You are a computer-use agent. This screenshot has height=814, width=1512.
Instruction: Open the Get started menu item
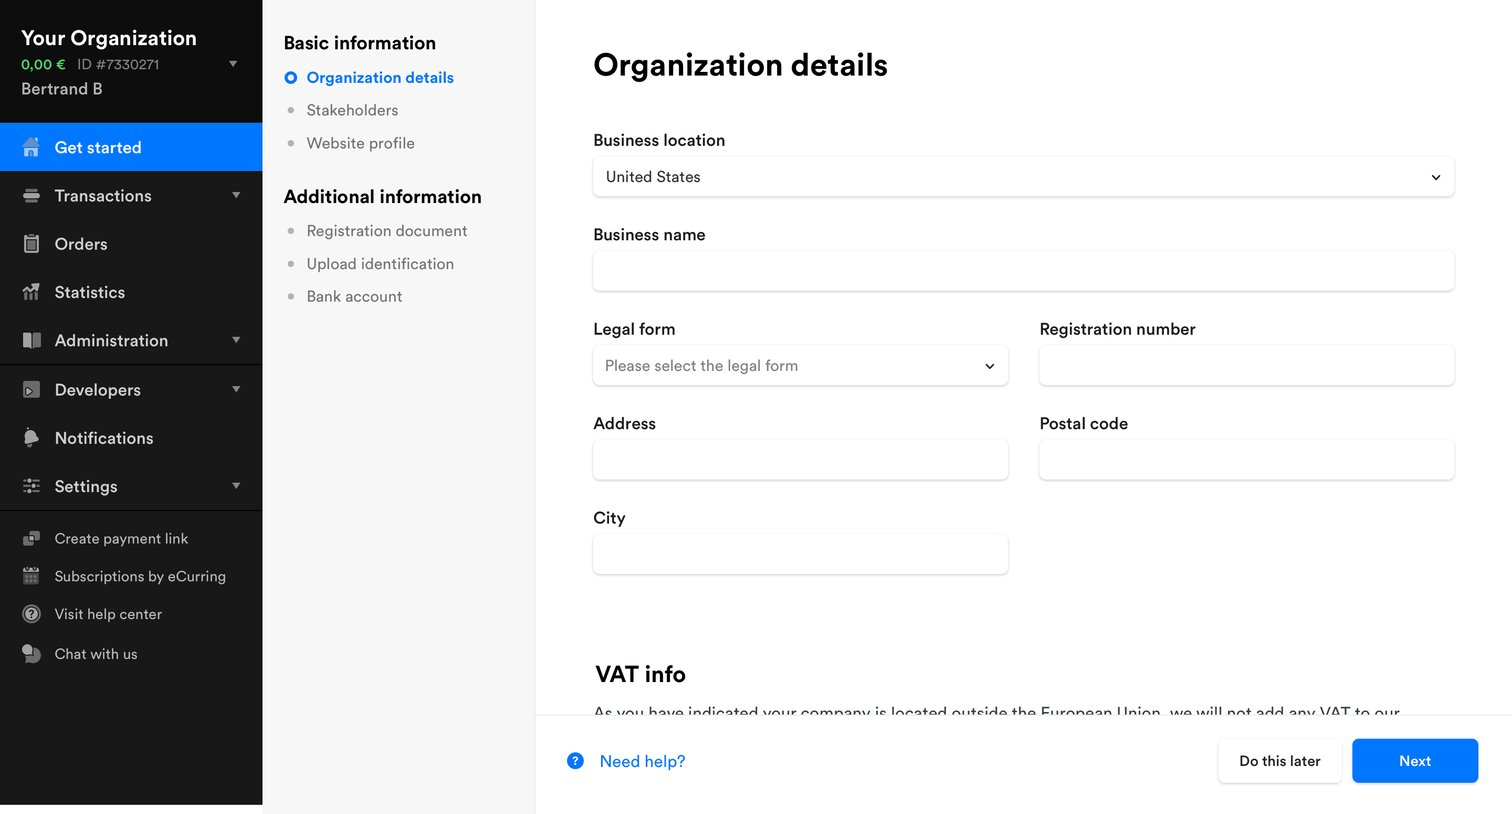tap(131, 147)
